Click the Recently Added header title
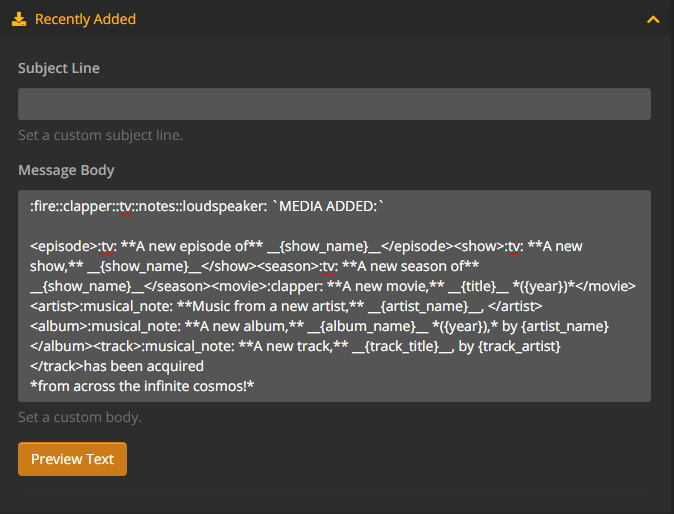Screen dimensions: 674x514 pyautogui.click(x=85, y=19)
